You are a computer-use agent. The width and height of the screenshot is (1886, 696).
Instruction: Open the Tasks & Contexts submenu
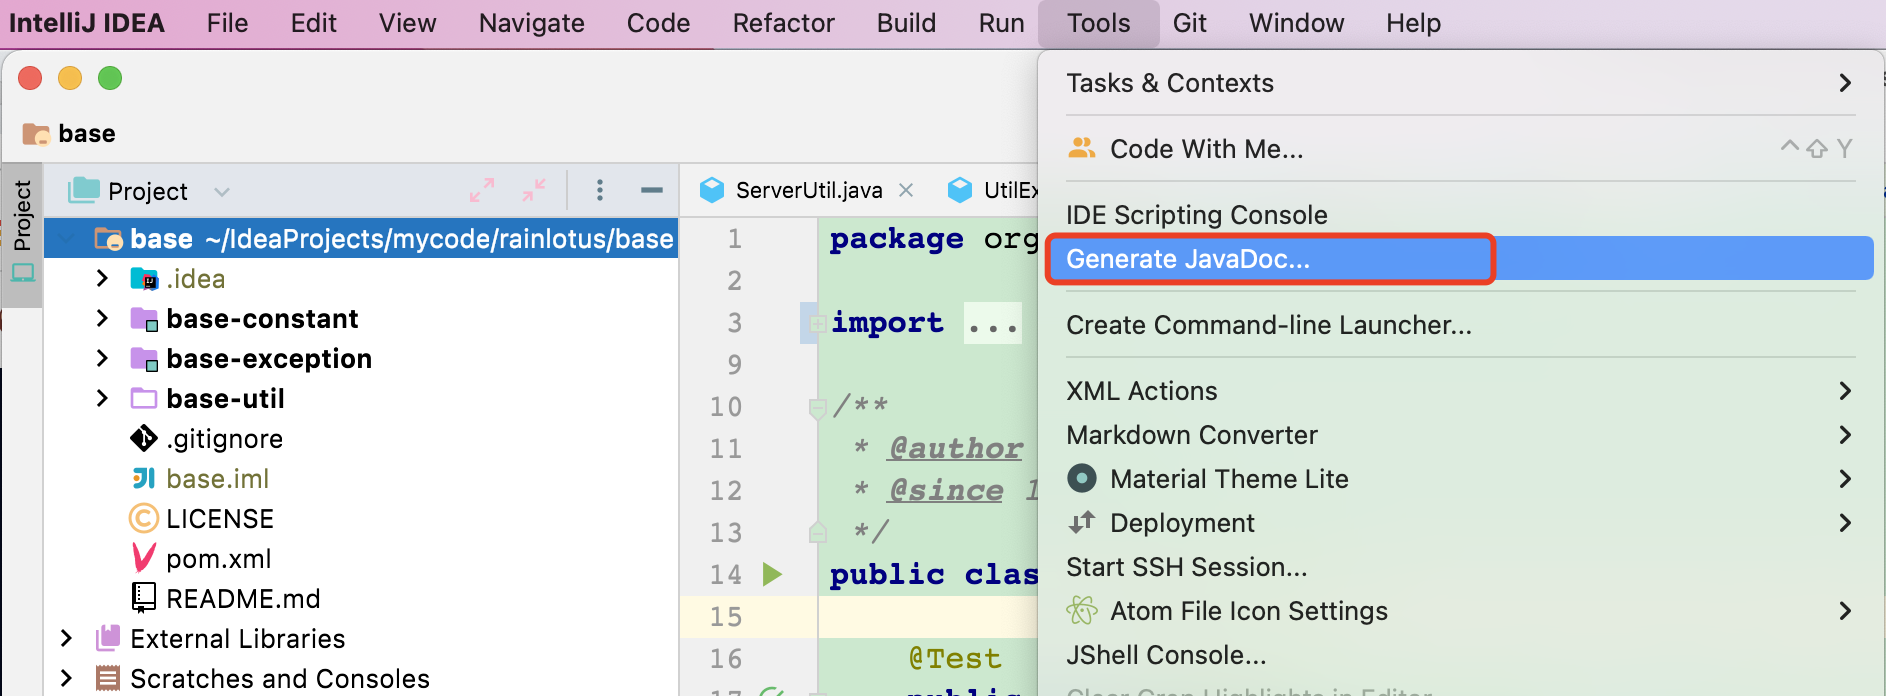[x=1460, y=83]
